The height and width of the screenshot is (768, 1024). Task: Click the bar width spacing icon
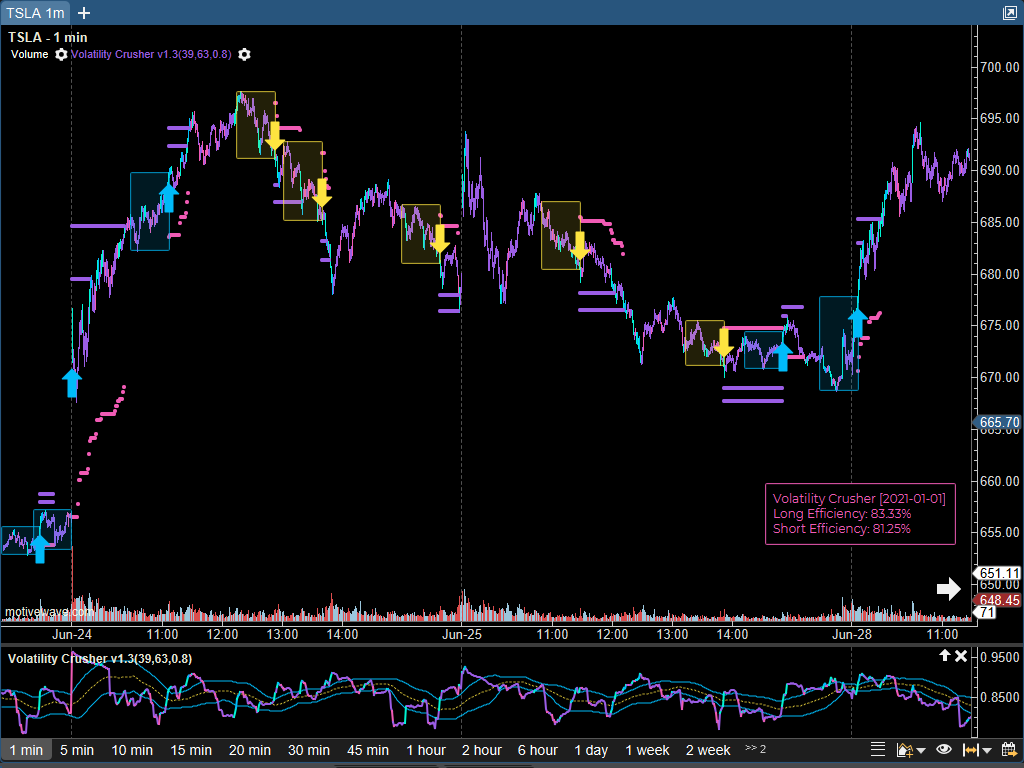click(971, 750)
